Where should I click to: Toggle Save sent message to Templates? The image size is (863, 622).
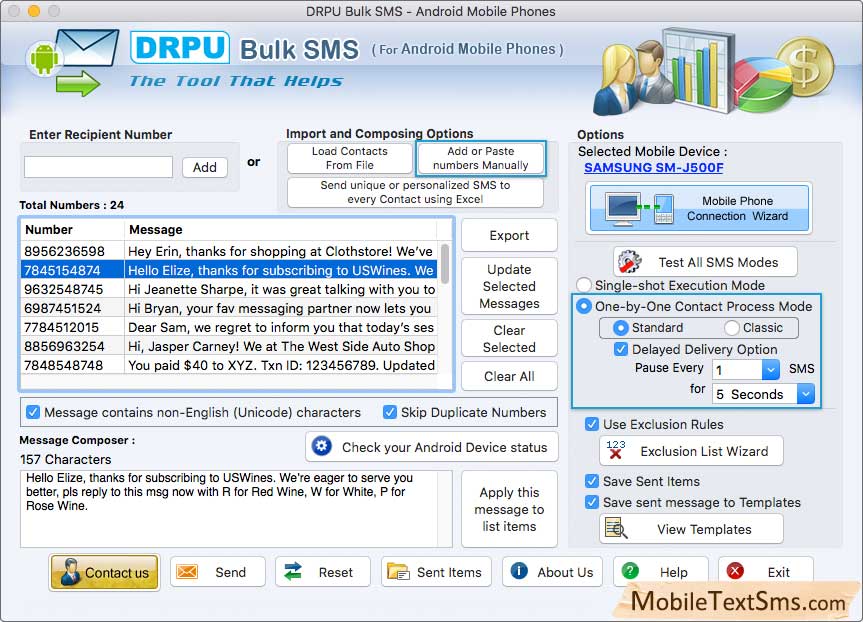(592, 502)
